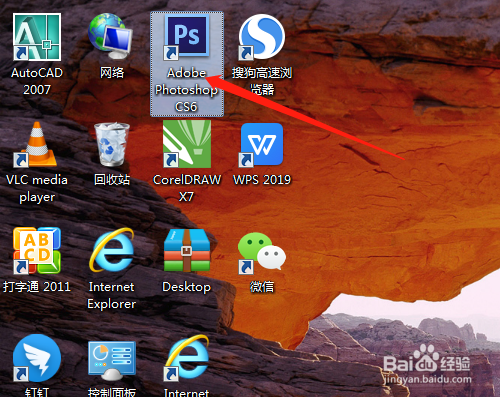Open the AutoCAD 2007 desktop icon
The image size is (500, 397).
tap(37, 37)
